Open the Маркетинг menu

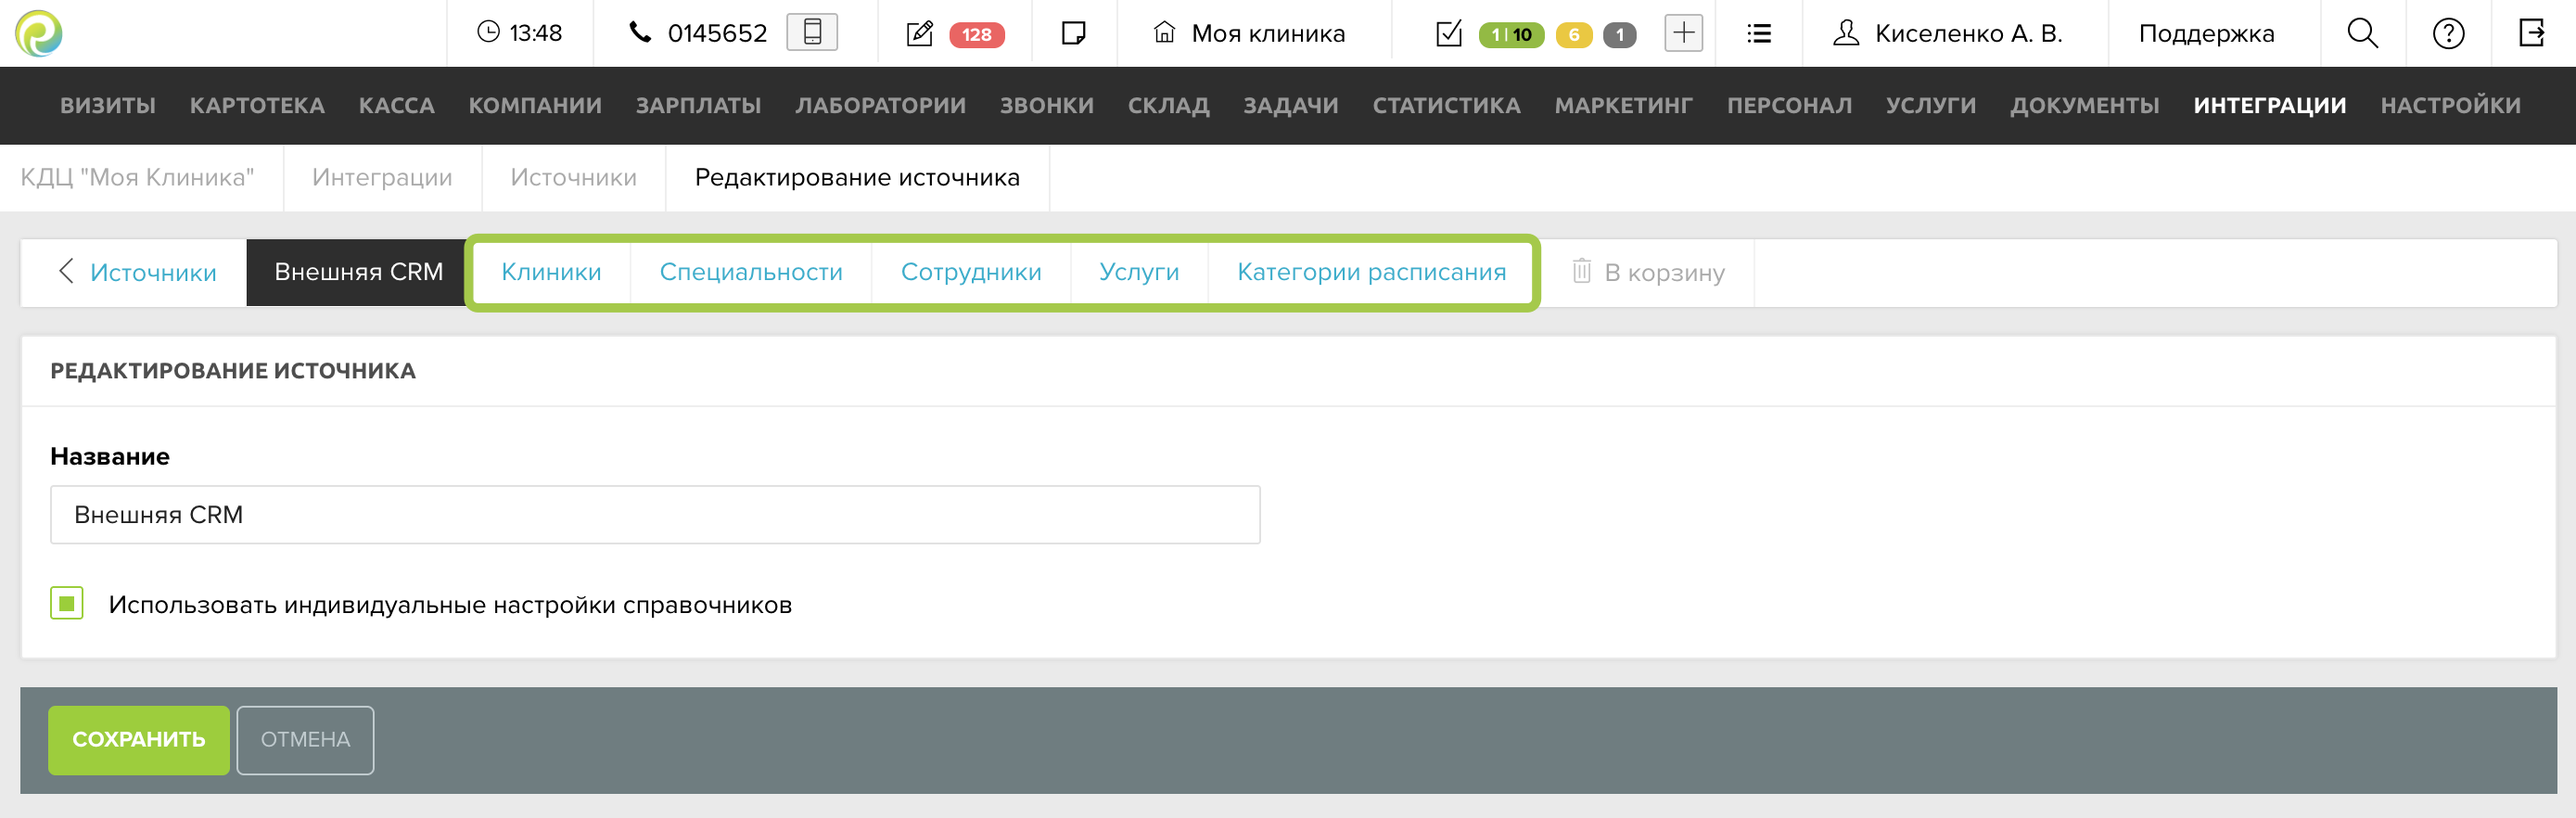[x=1624, y=105]
